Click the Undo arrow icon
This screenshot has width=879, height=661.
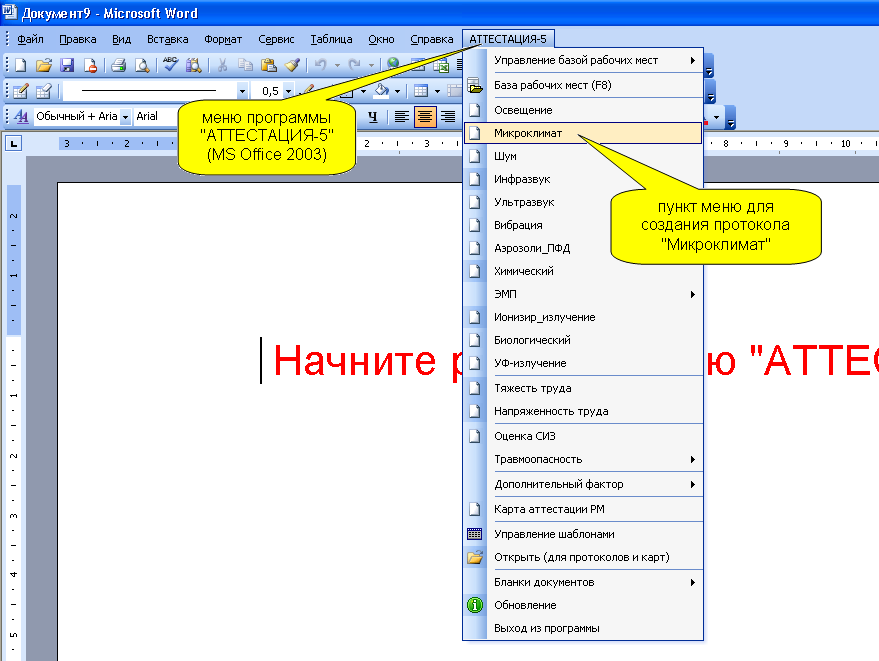tap(321, 65)
